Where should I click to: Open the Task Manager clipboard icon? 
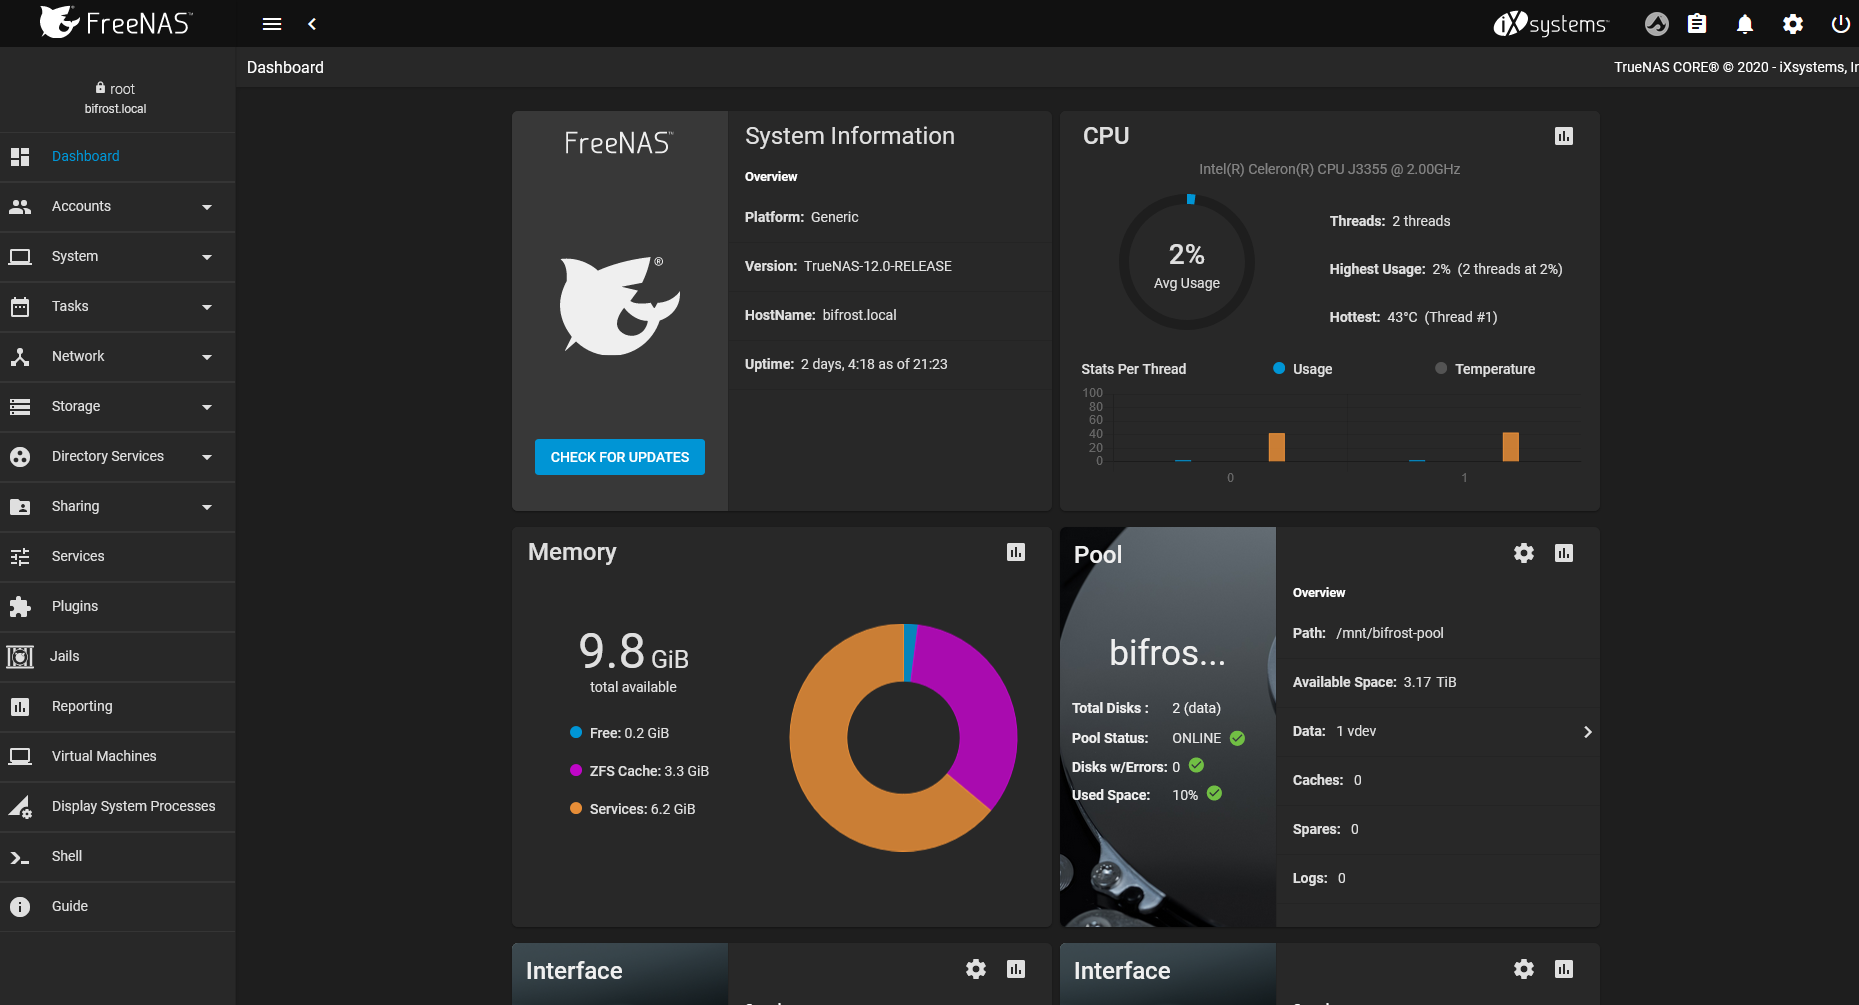[1697, 24]
